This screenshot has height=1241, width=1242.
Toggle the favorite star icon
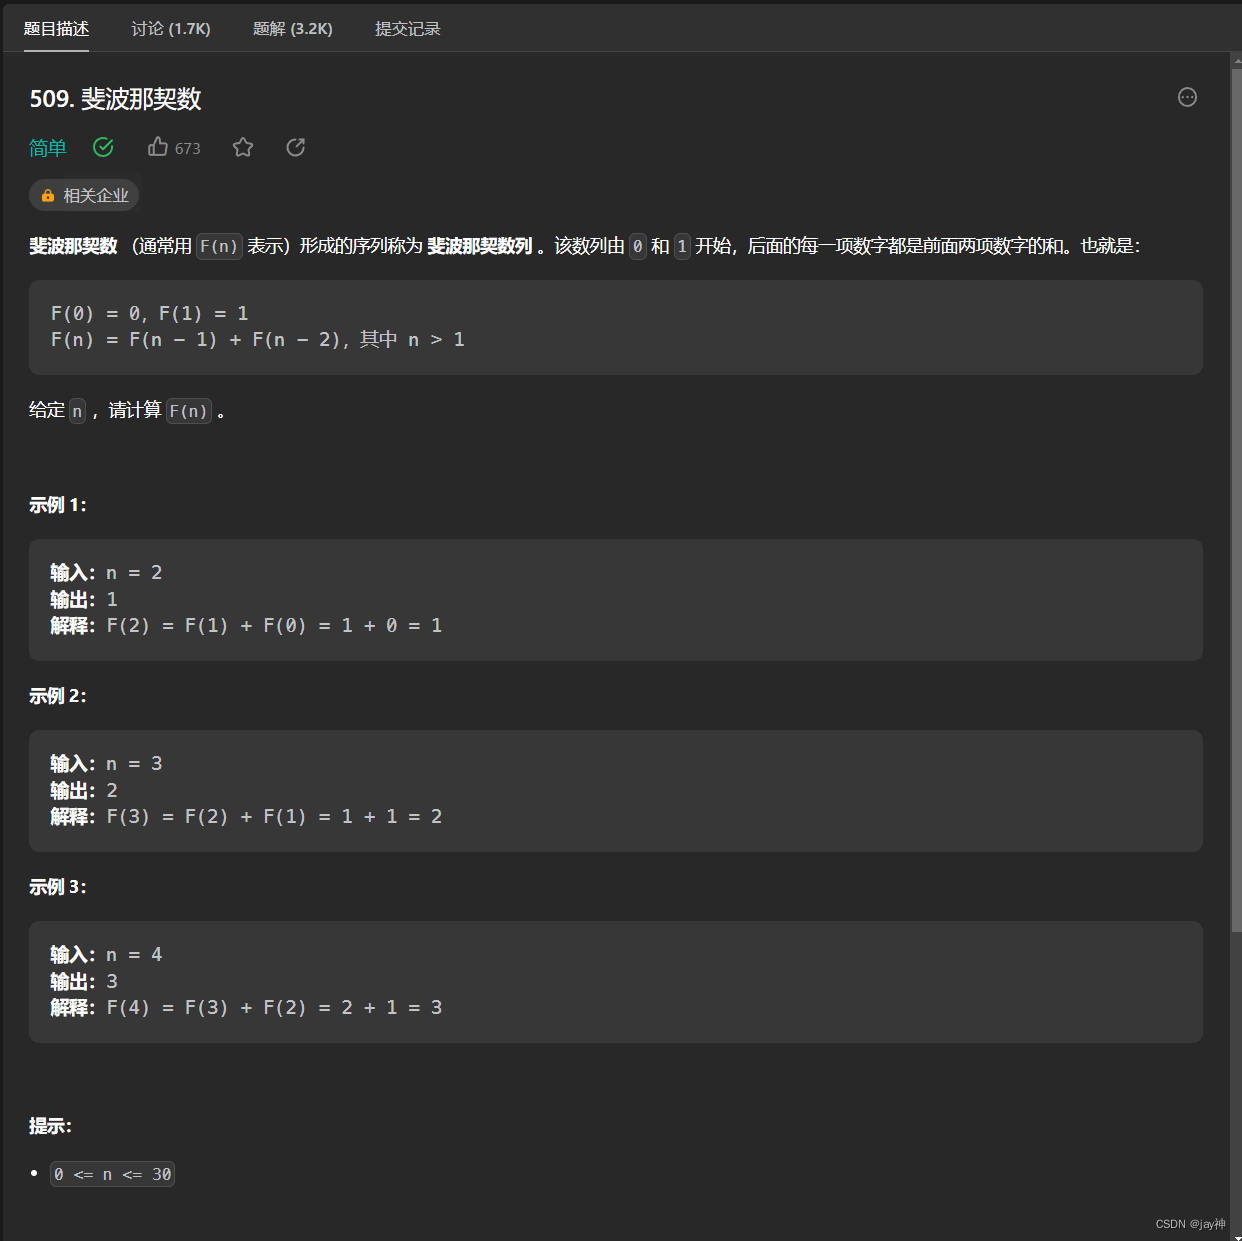(242, 147)
